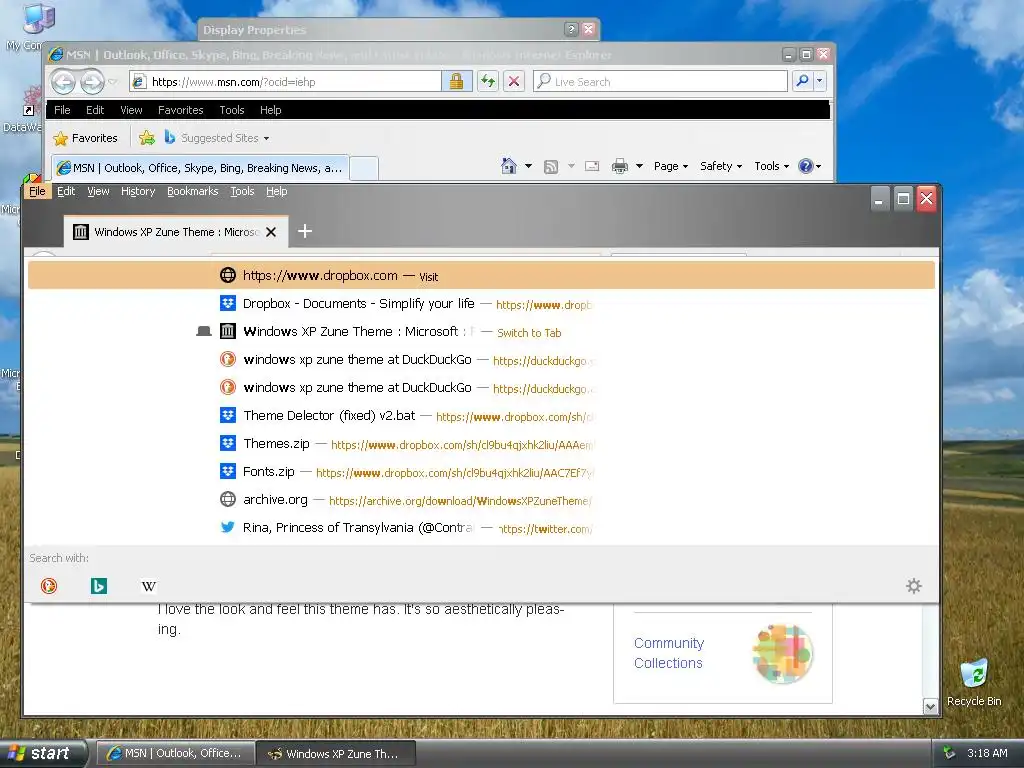Click the Print icon in IE command bar
Screen dimensions: 1024x768
pyautogui.click(x=620, y=167)
